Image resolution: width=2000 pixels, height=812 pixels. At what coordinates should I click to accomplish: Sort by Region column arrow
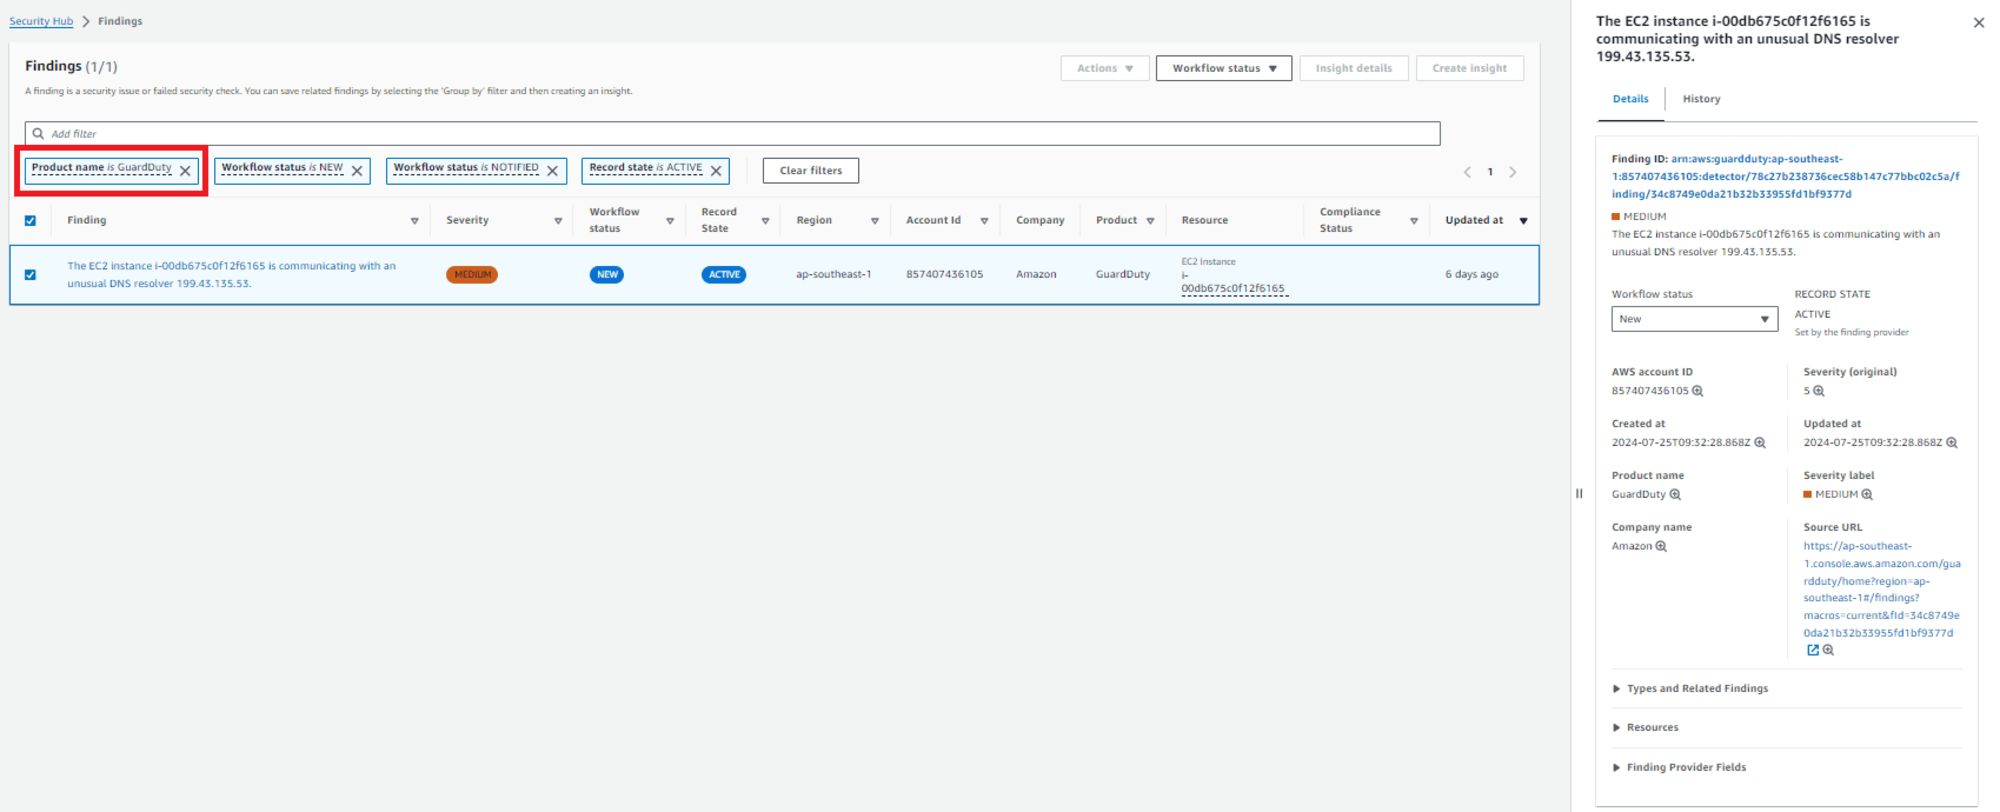[874, 221]
